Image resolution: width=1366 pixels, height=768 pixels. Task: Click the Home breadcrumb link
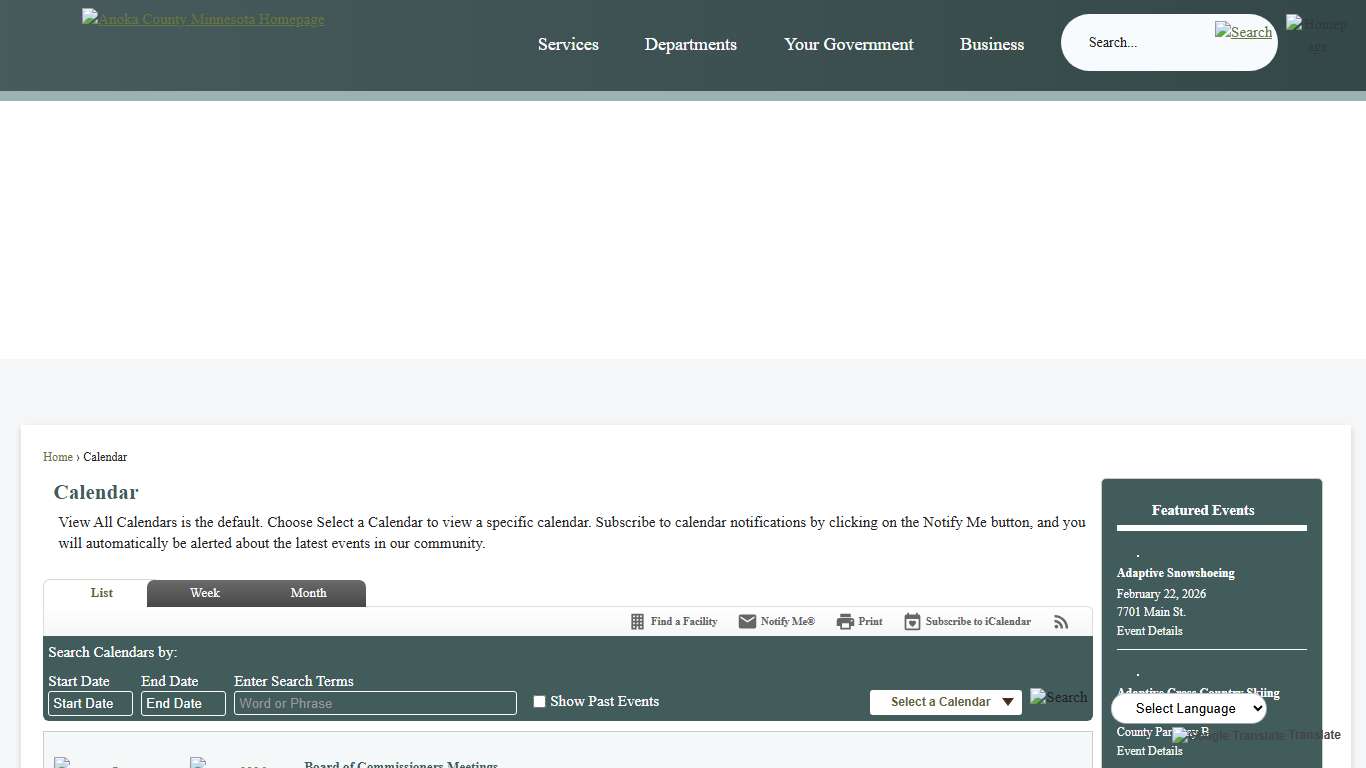point(58,457)
